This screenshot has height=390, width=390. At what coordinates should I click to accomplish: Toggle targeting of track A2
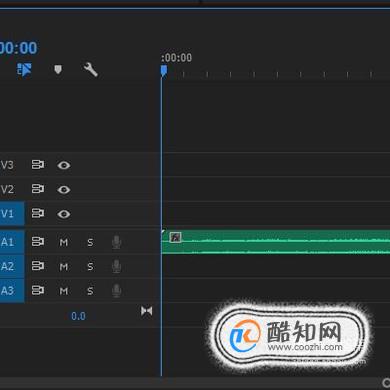pos(12,266)
